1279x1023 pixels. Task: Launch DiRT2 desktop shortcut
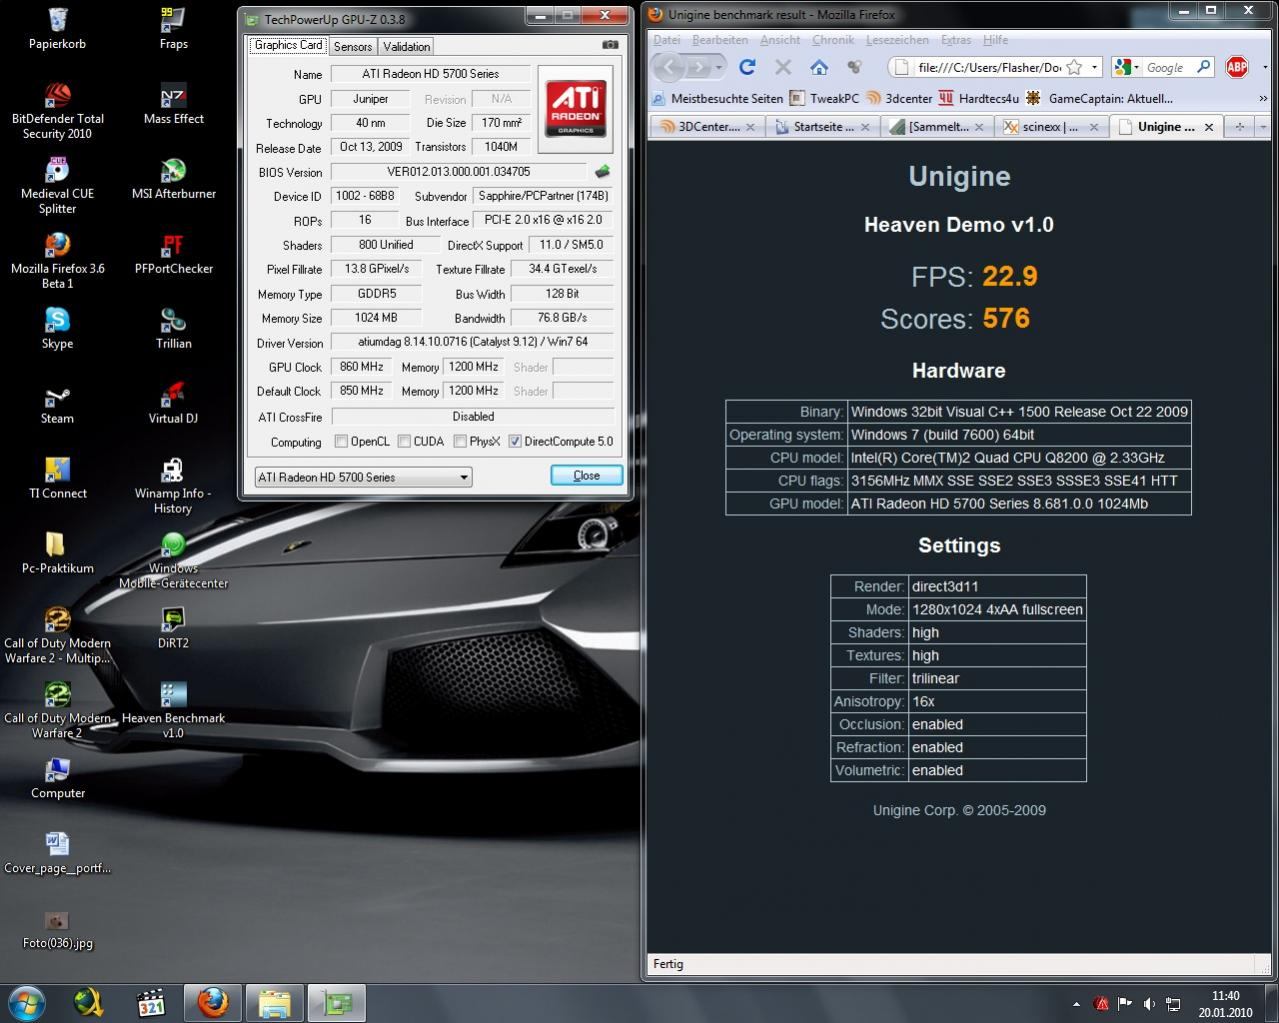coord(173,628)
